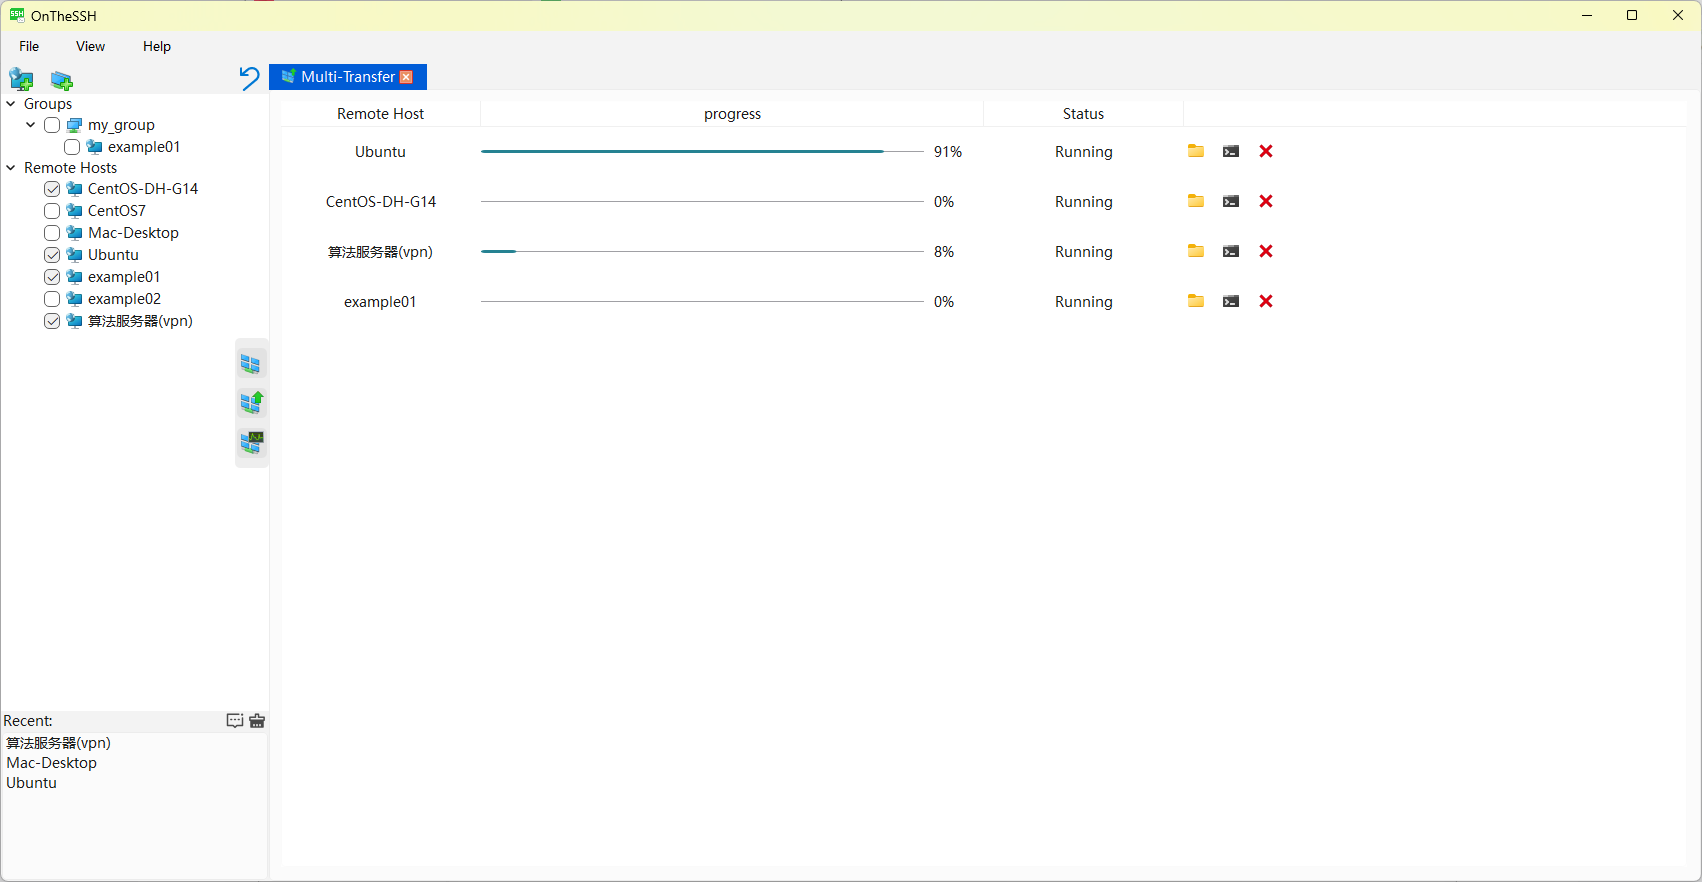Screen dimensions: 1702x882
Task: Open folder icon for the 算法服务器(vpn) transfer
Action: click(1196, 251)
